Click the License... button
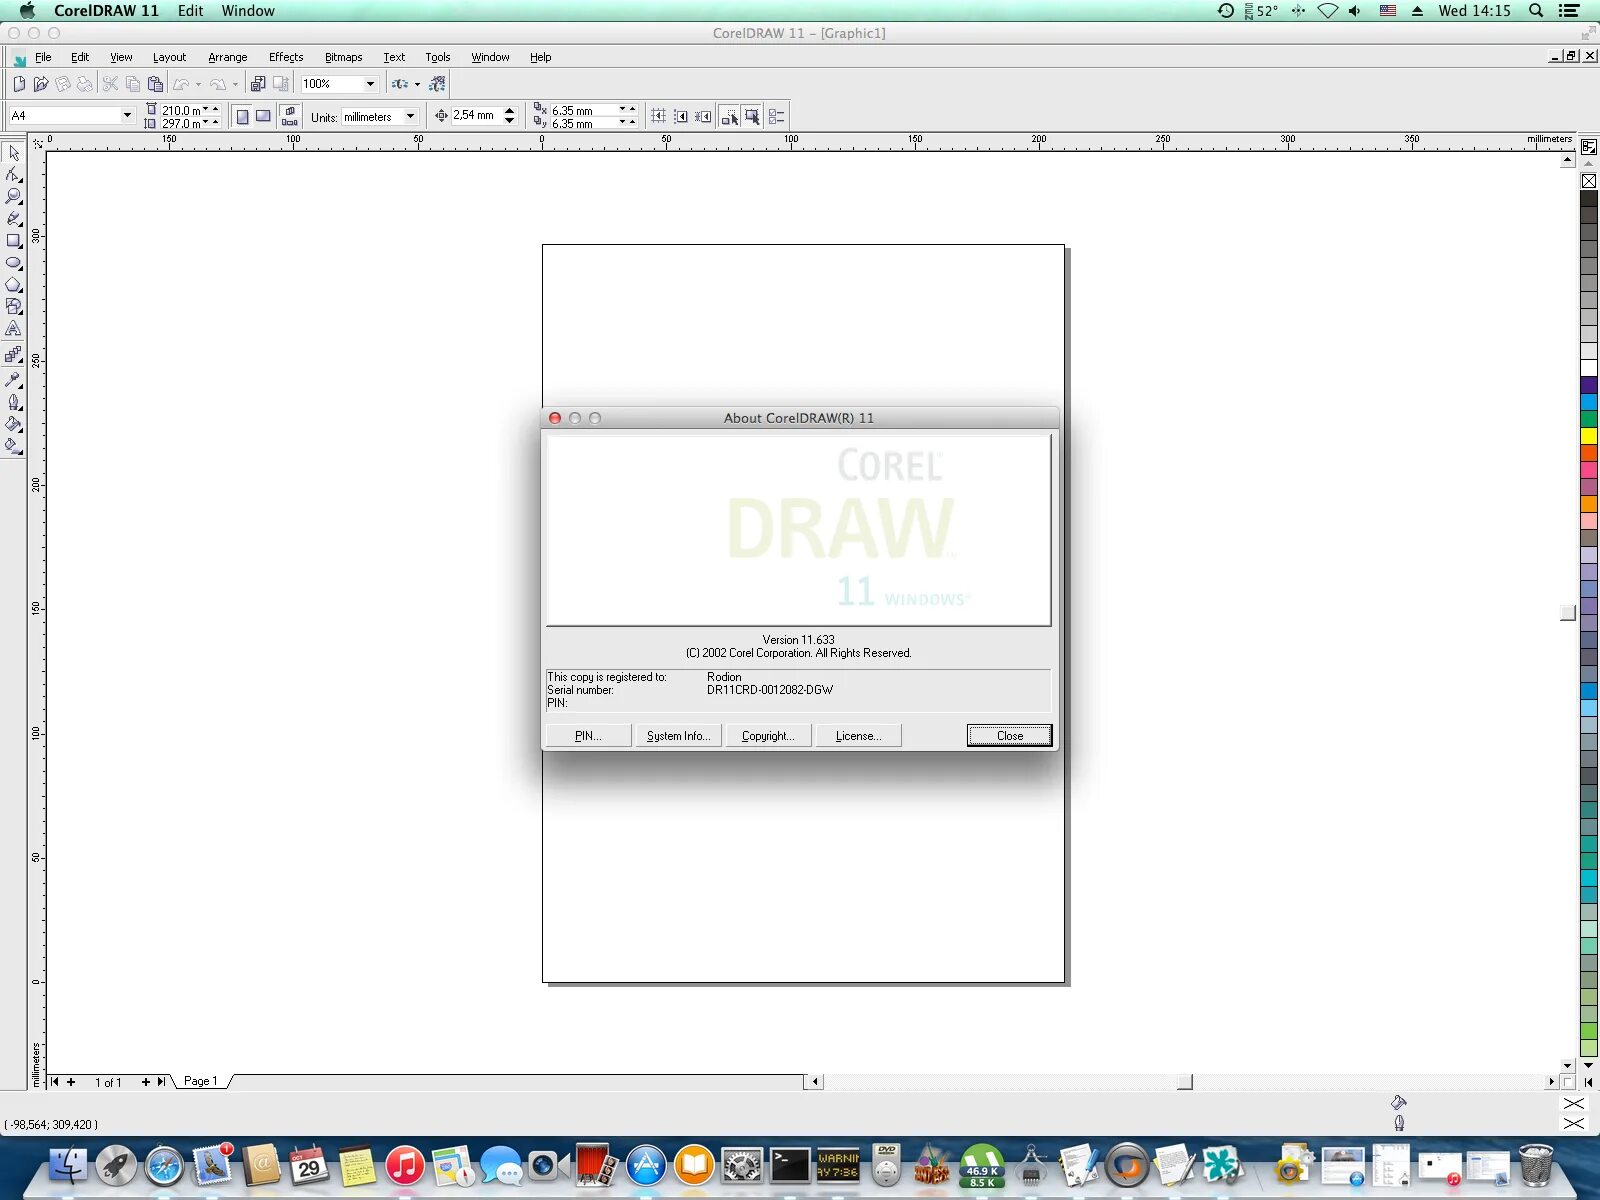1600x1200 pixels. tap(858, 736)
